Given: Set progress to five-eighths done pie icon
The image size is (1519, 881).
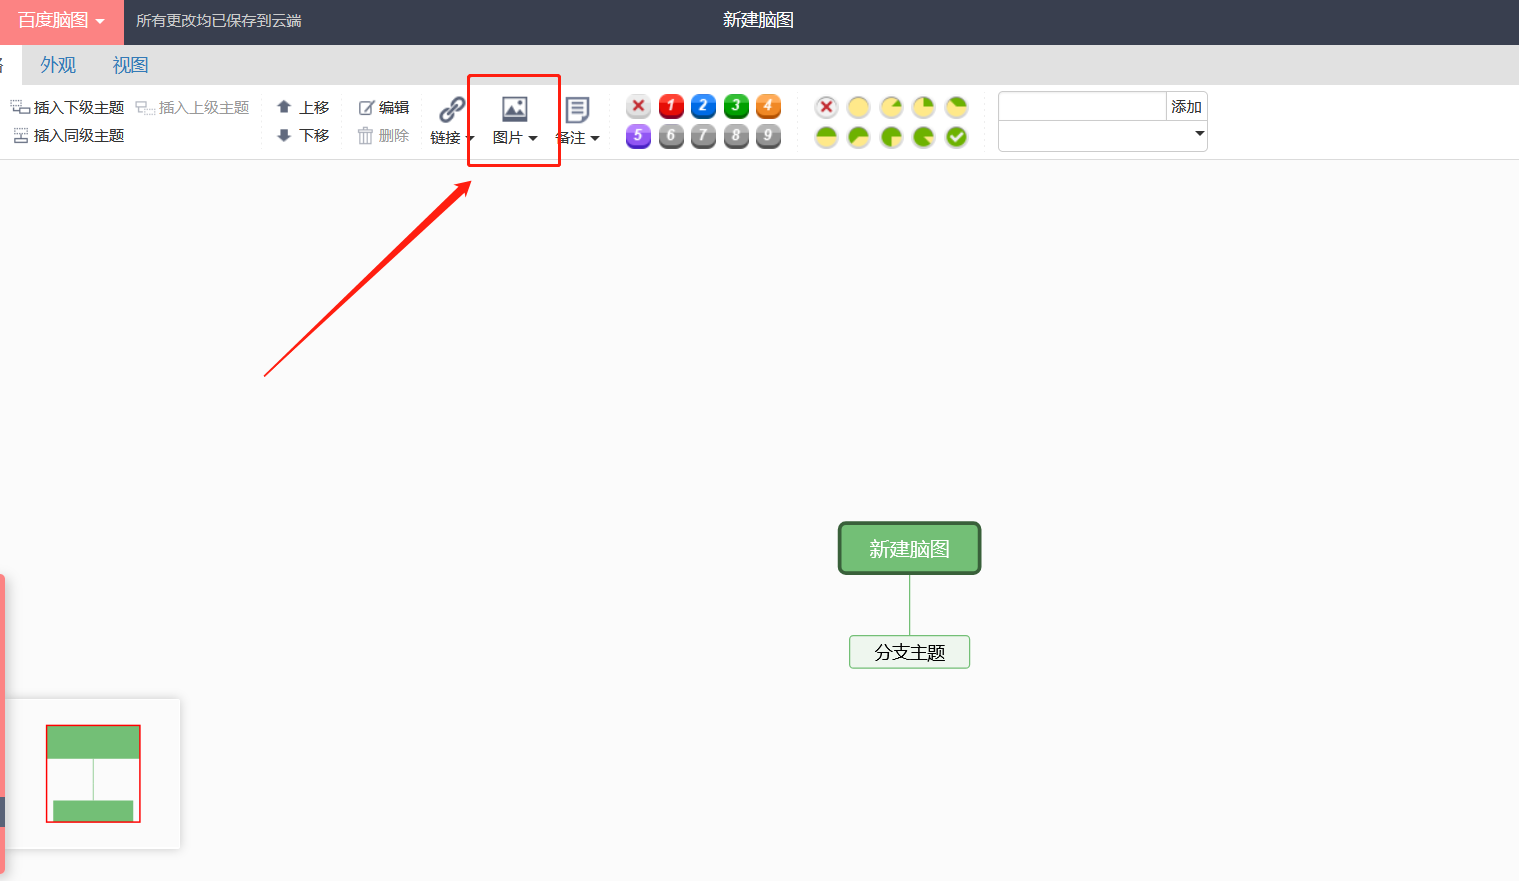Looking at the screenshot, I should pyautogui.click(x=858, y=137).
